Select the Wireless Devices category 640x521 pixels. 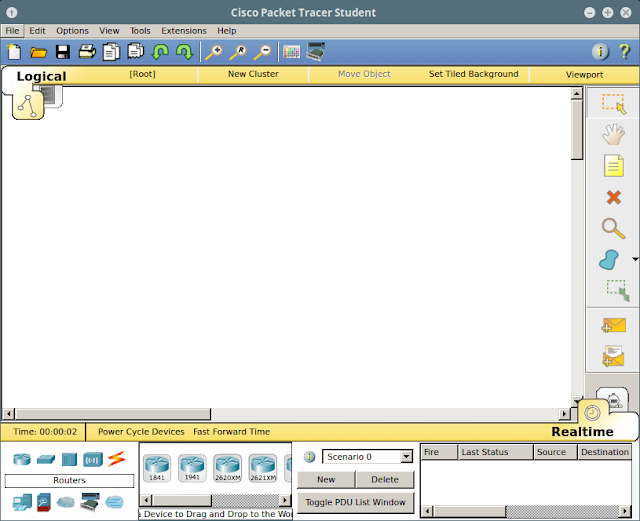(x=93, y=460)
